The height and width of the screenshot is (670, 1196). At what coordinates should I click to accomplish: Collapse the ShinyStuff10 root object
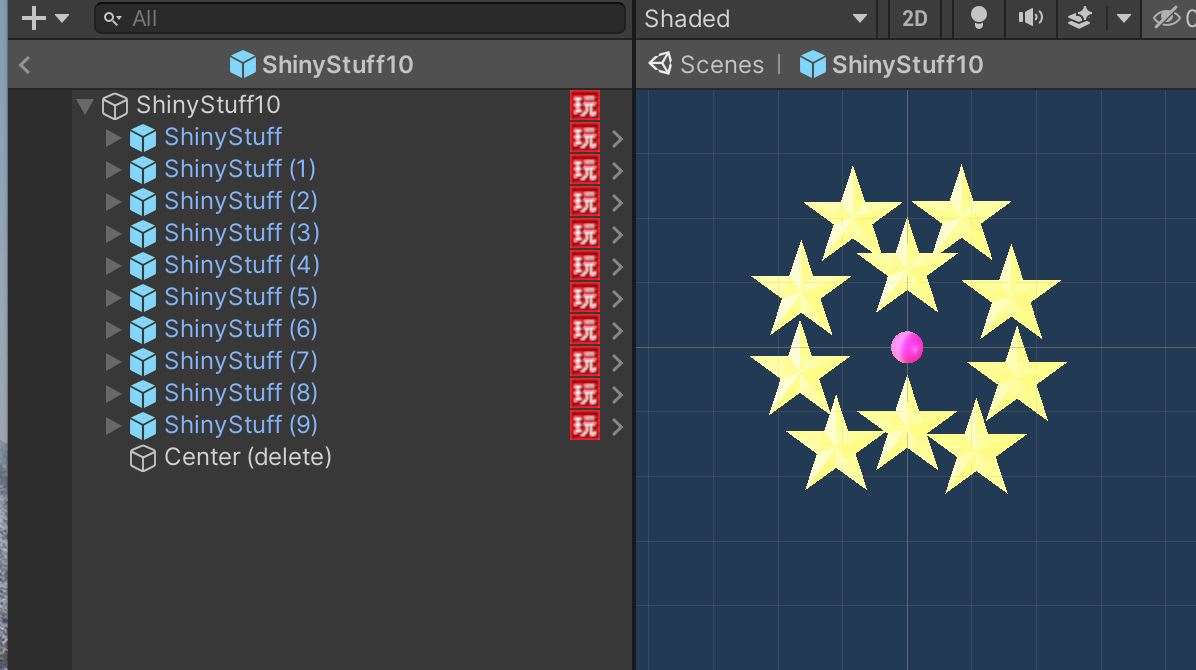click(85, 105)
